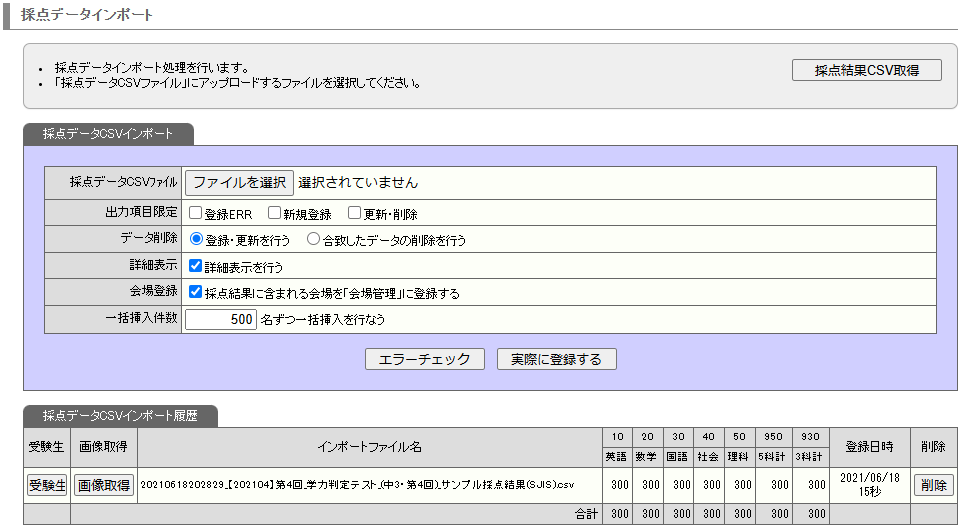Run the エラーチェック button
Viewport: 959px width, 526px height.
click(x=425, y=359)
